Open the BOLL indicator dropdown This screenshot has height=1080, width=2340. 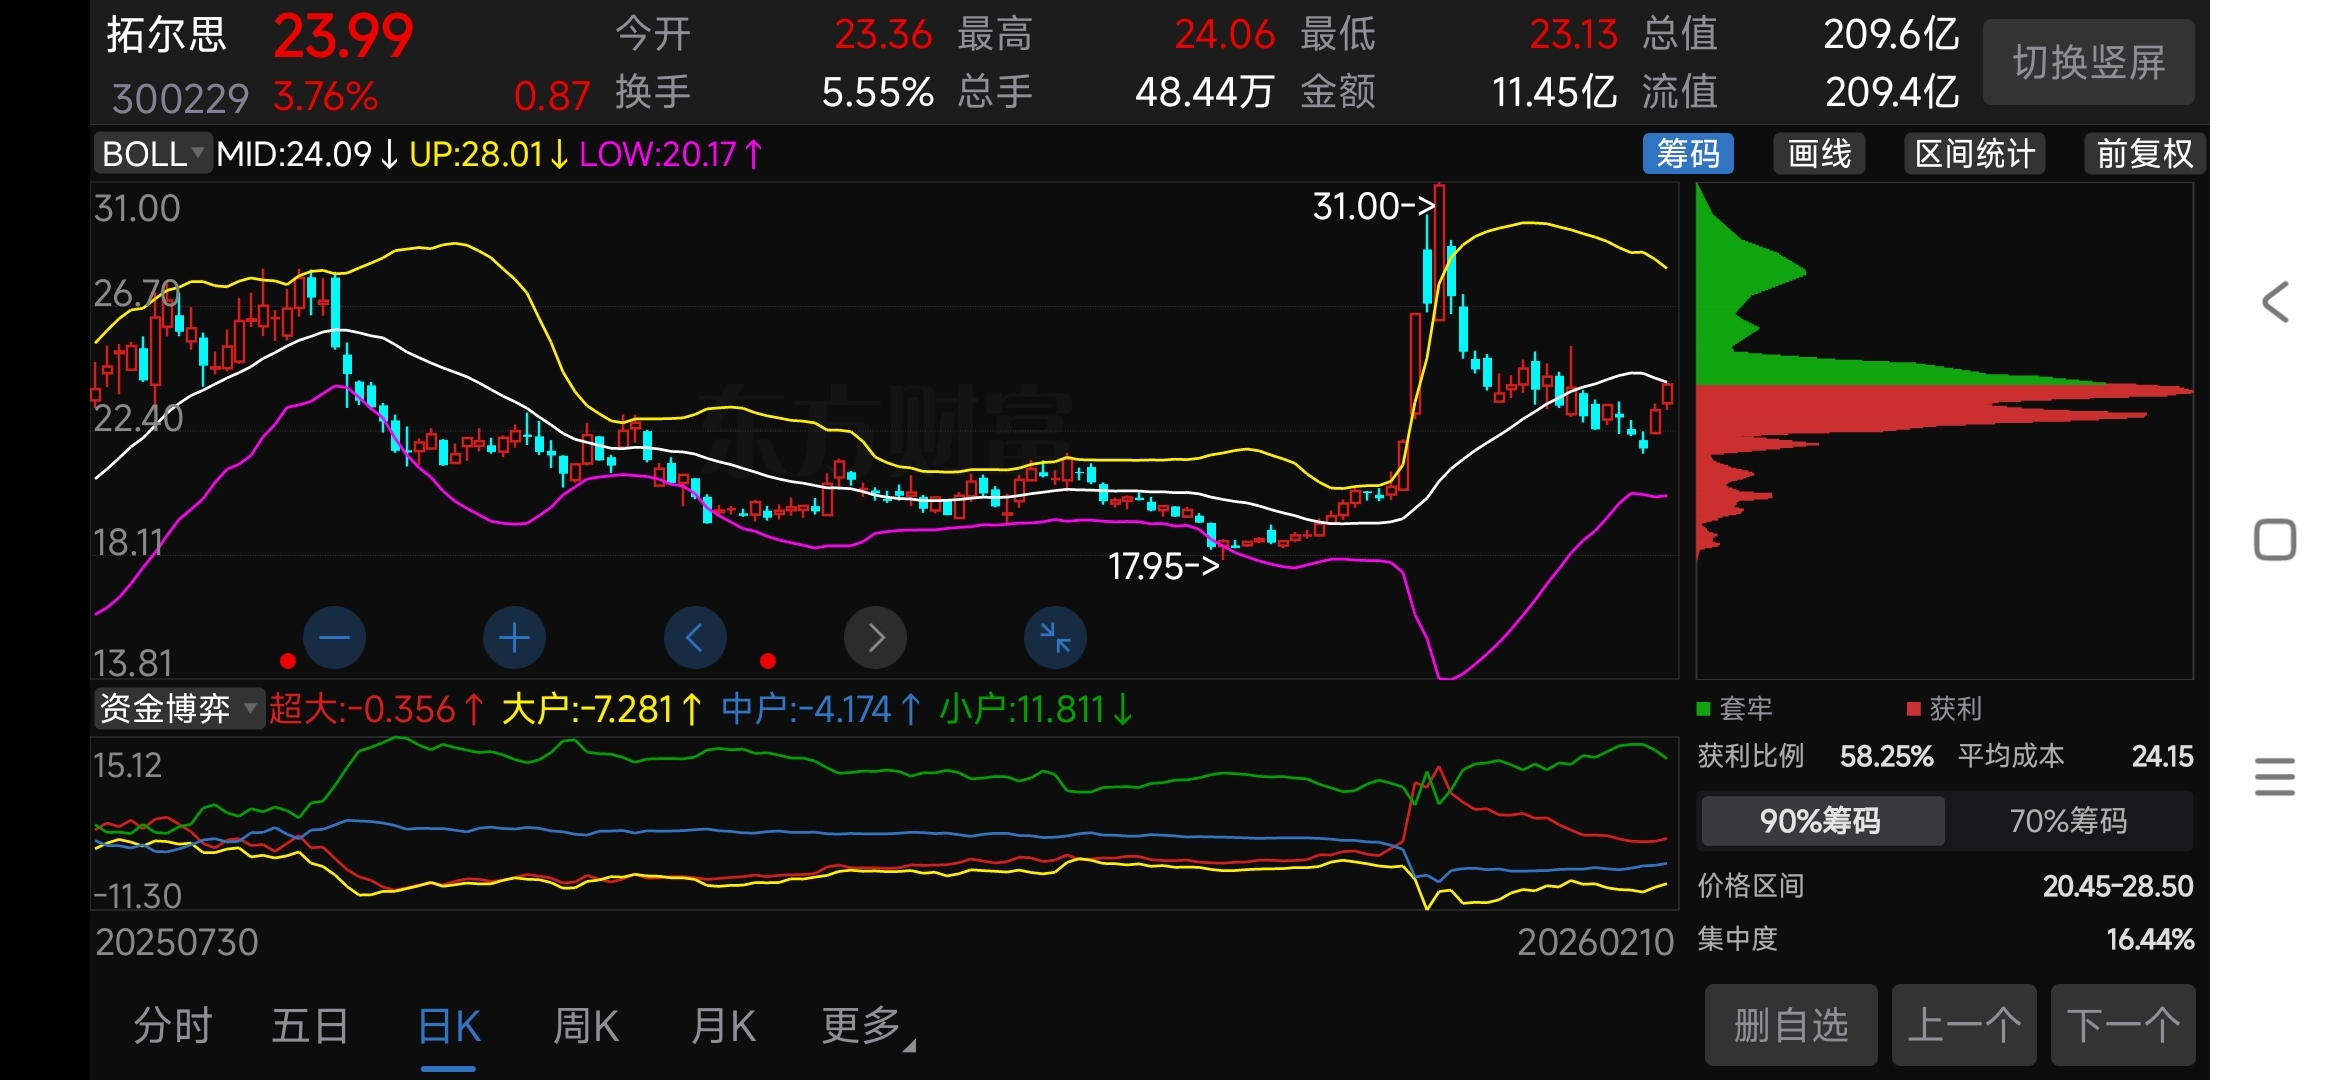click(x=153, y=154)
